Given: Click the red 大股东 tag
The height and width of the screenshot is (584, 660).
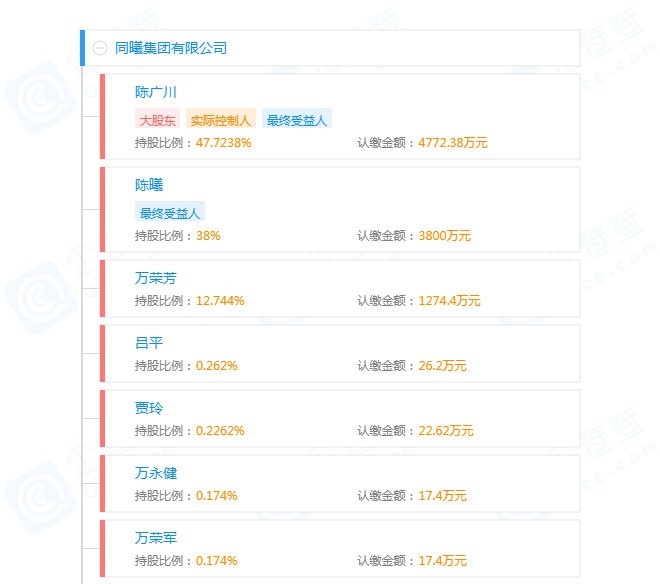Looking at the screenshot, I should [157, 120].
